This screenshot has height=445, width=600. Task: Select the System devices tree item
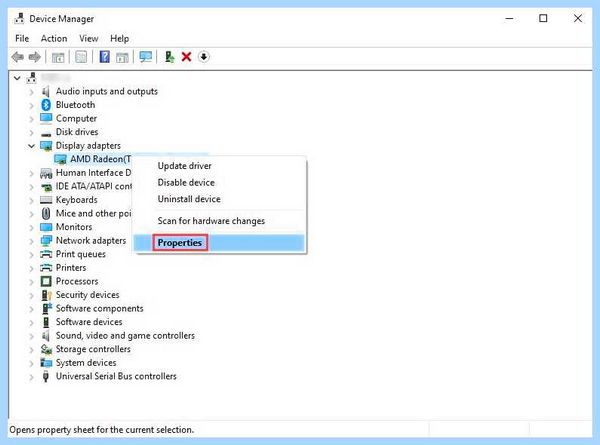86,363
